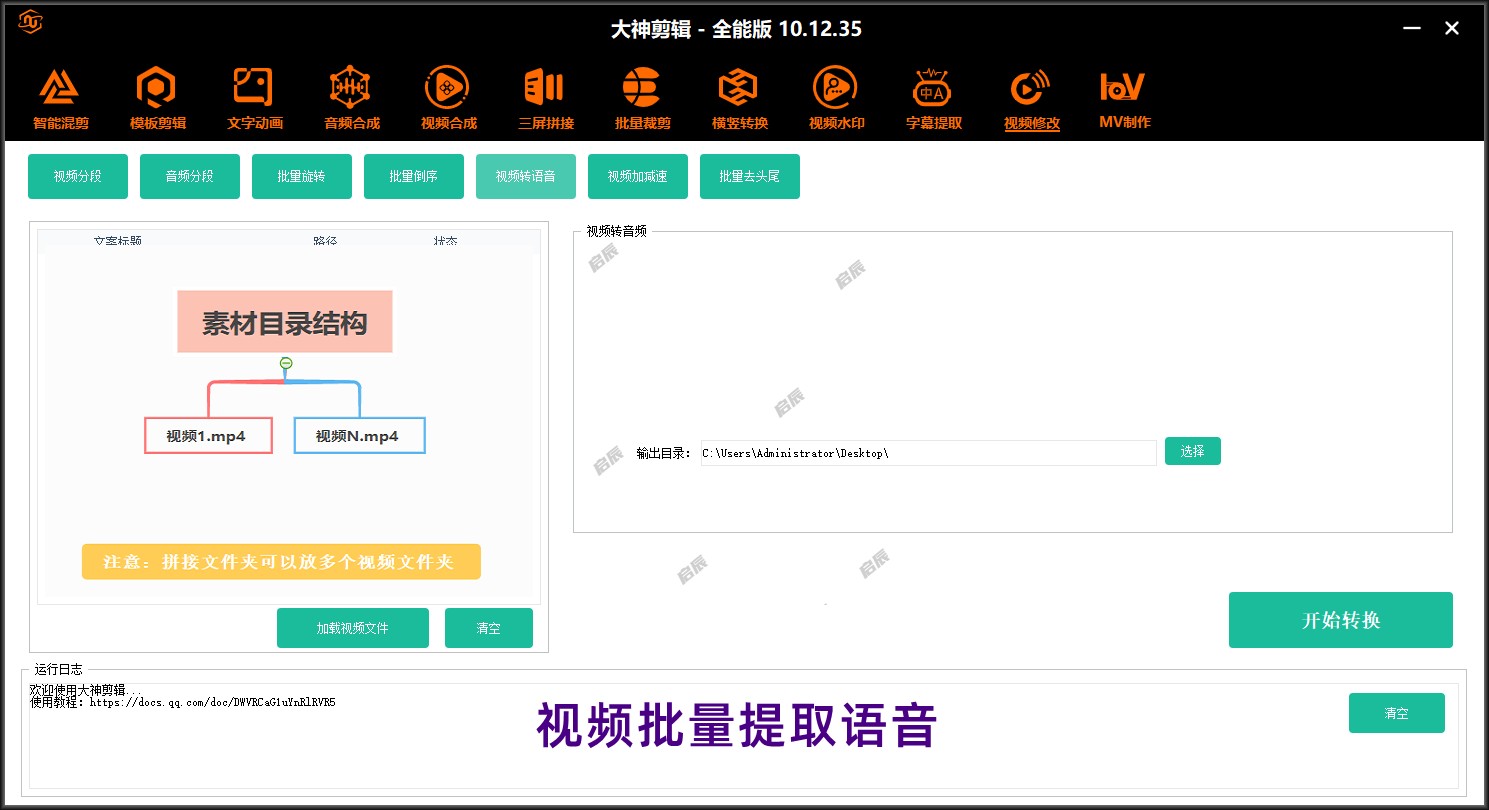Open the 模板剪辑 module icon
This screenshot has height=810, width=1489.
[157, 99]
